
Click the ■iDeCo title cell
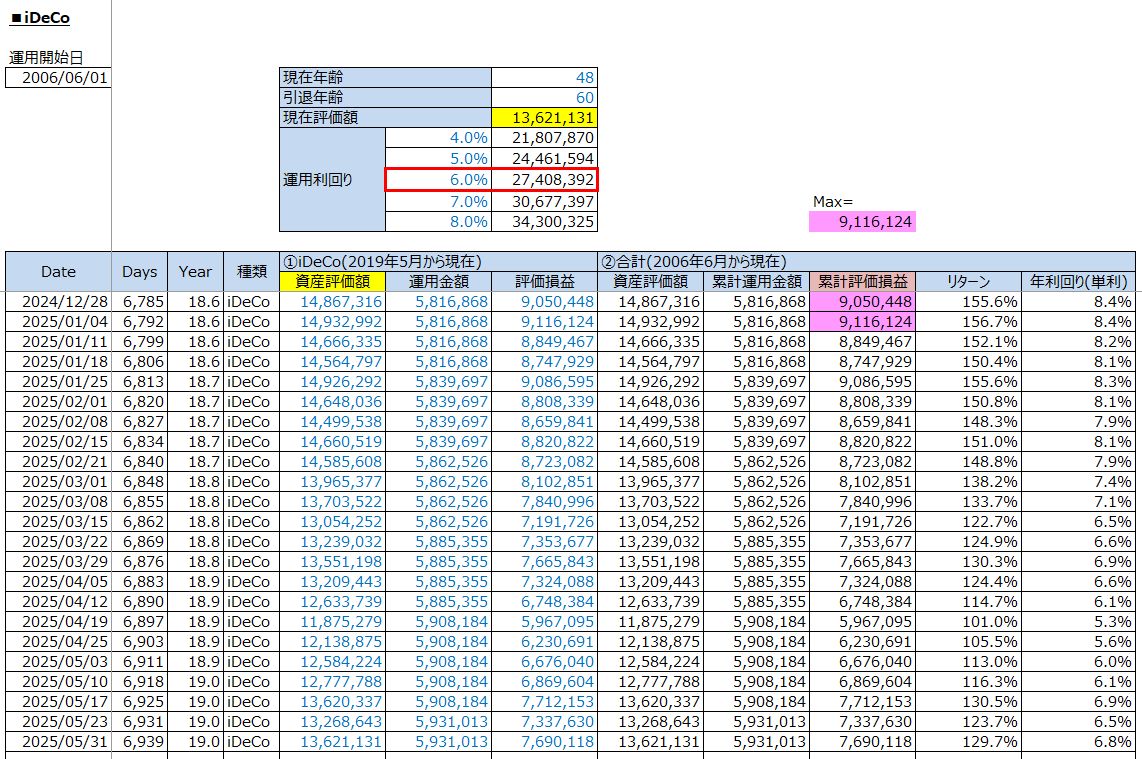40,18
